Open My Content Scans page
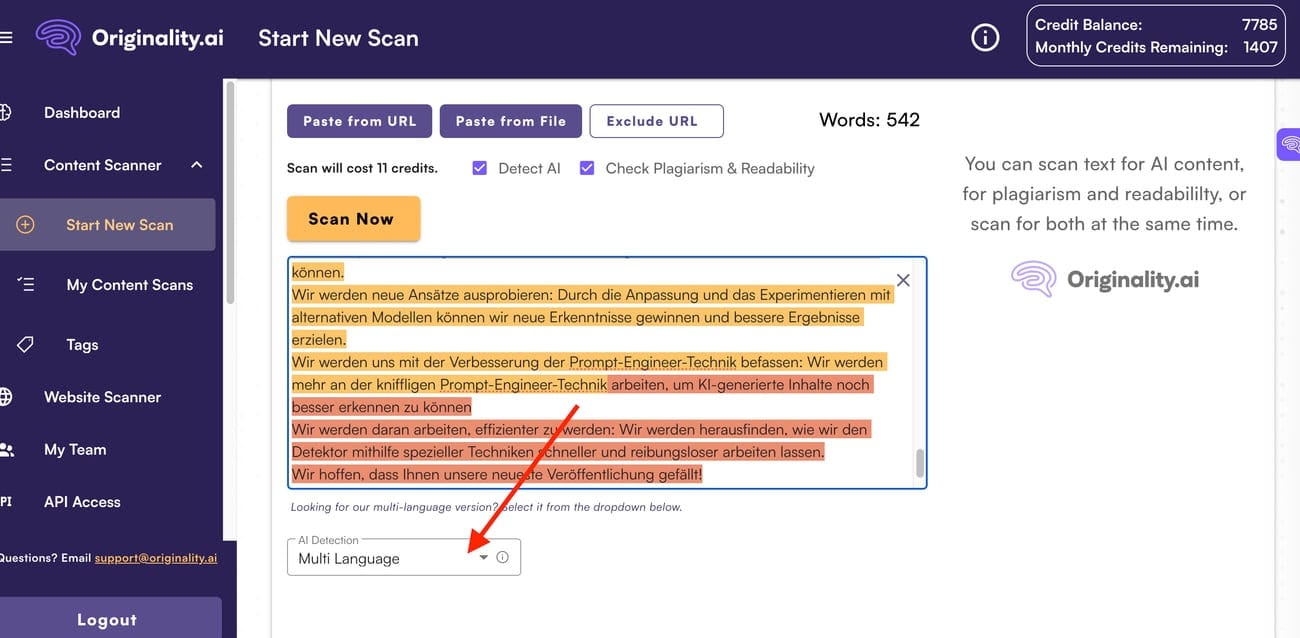1300x638 pixels. (x=129, y=285)
